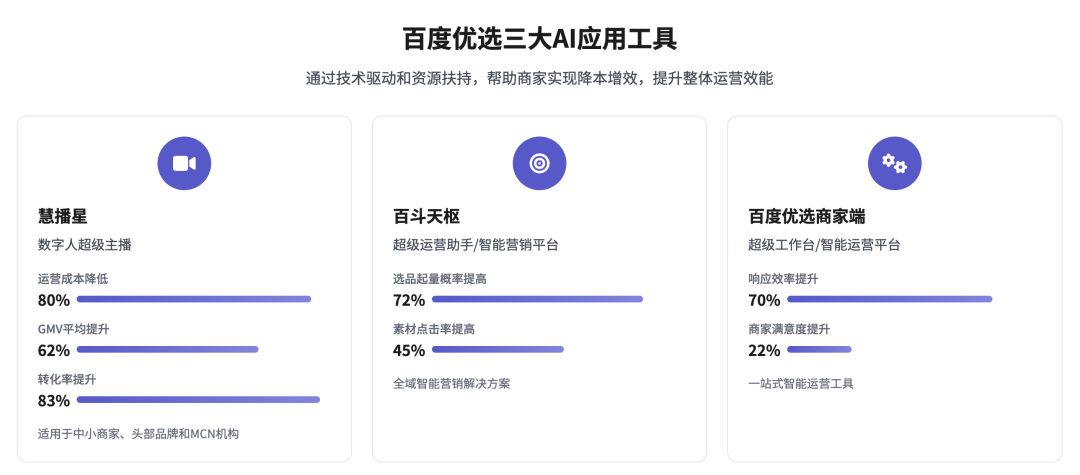1080x475 pixels.
Task: Click the 超级运营助手/智能营销平台 subtitle
Action: click(x=475, y=244)
